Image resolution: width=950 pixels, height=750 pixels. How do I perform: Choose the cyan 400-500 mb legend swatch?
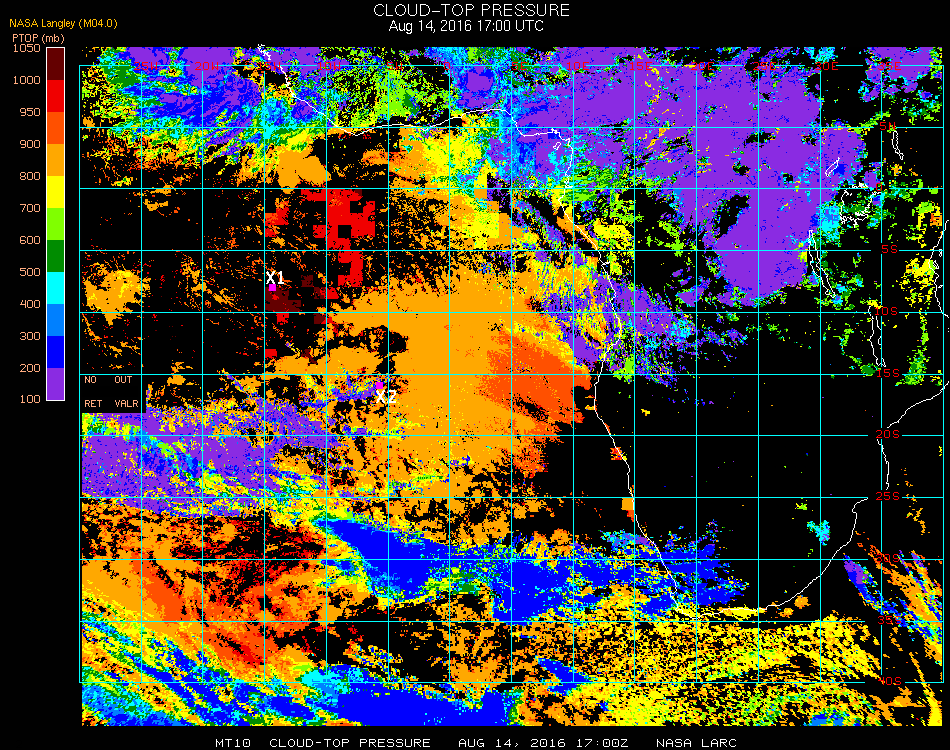click(x=55, y=288)
